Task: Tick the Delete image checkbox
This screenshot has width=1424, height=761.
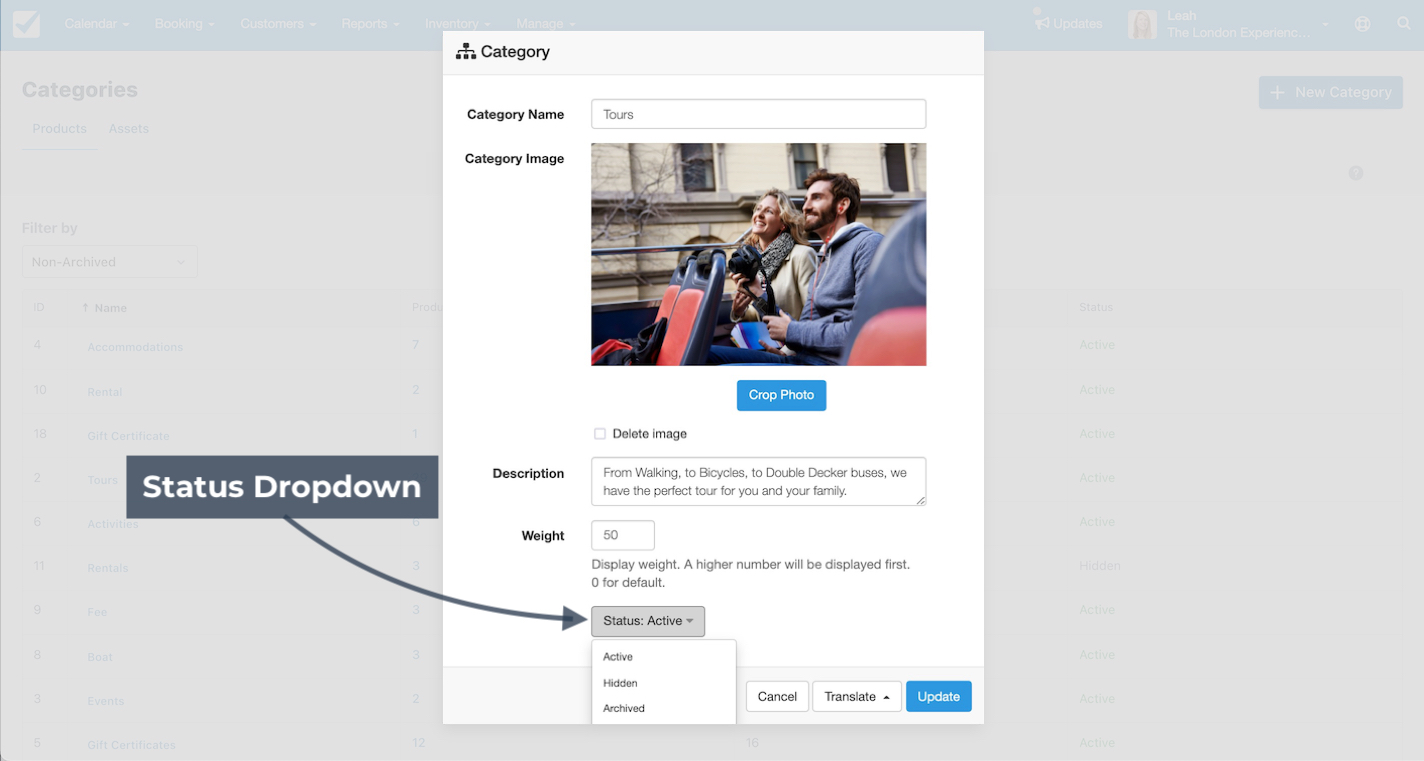Action: pyautogui.click(x=600, y=434)
